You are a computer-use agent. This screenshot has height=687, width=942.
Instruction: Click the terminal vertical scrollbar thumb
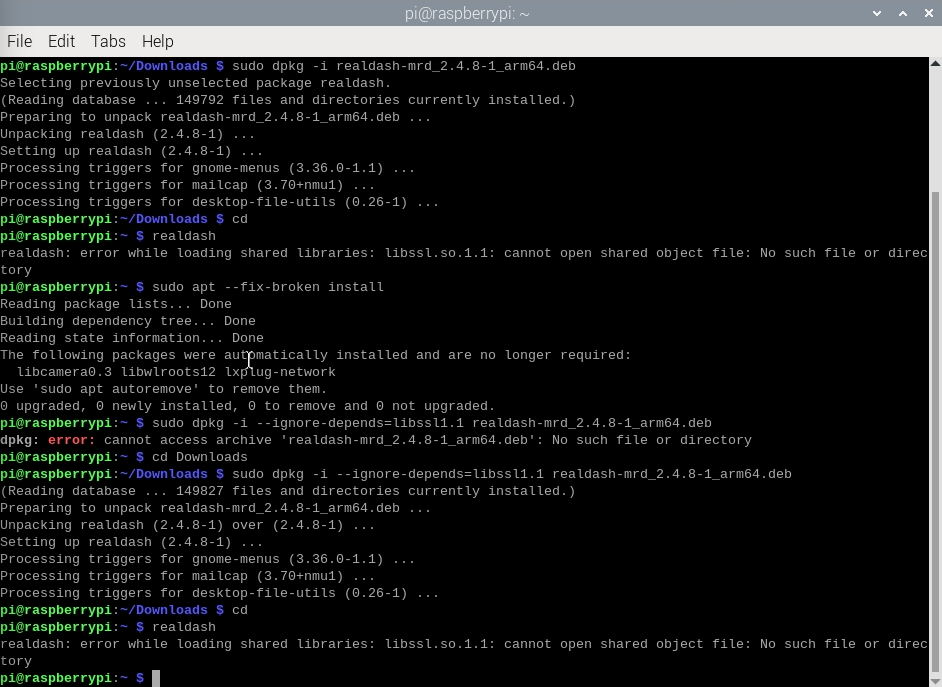coord(935,431)
